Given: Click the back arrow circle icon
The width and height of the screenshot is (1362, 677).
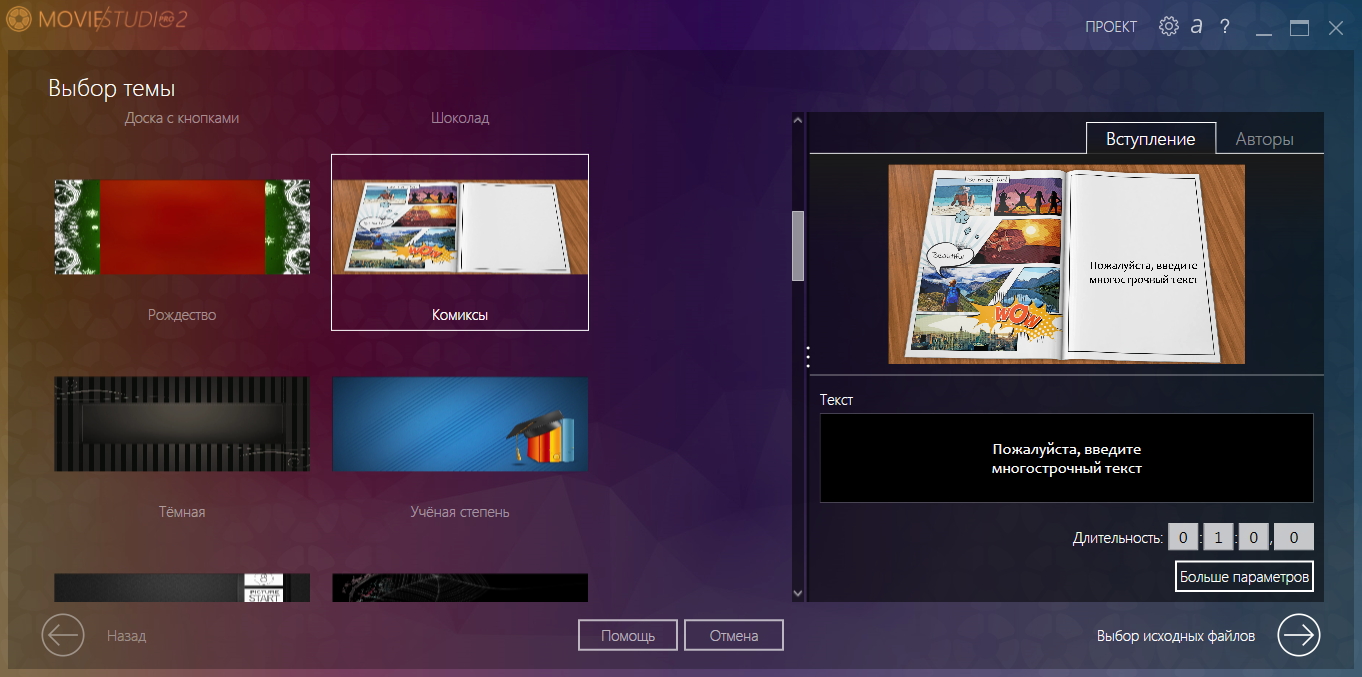Looking at the screenshot, I should 63,635.
